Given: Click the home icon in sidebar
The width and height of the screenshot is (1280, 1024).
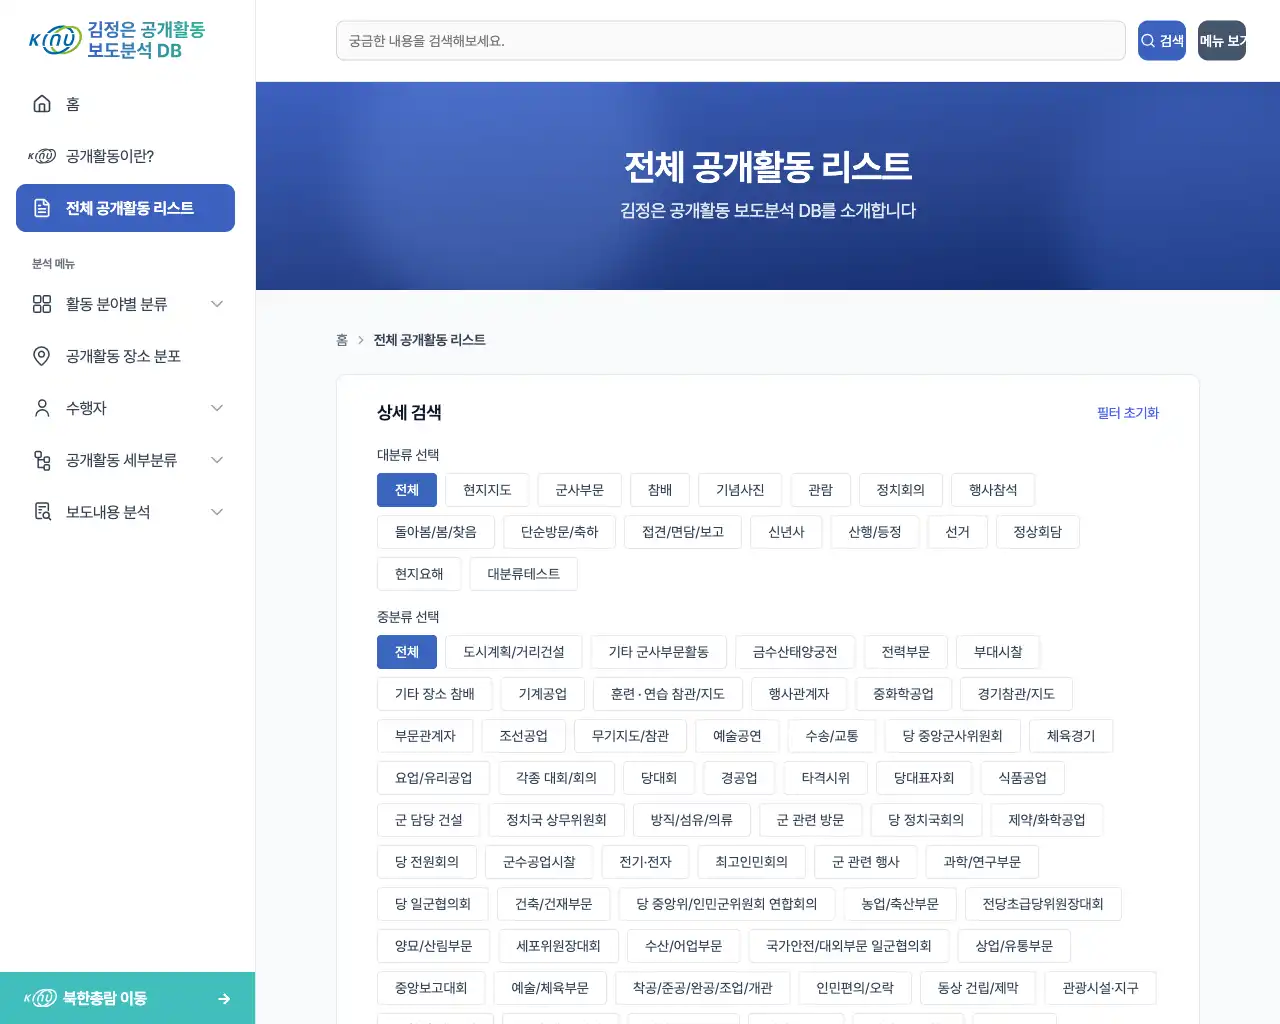Looking at the screenshot, I should (42, 104).
